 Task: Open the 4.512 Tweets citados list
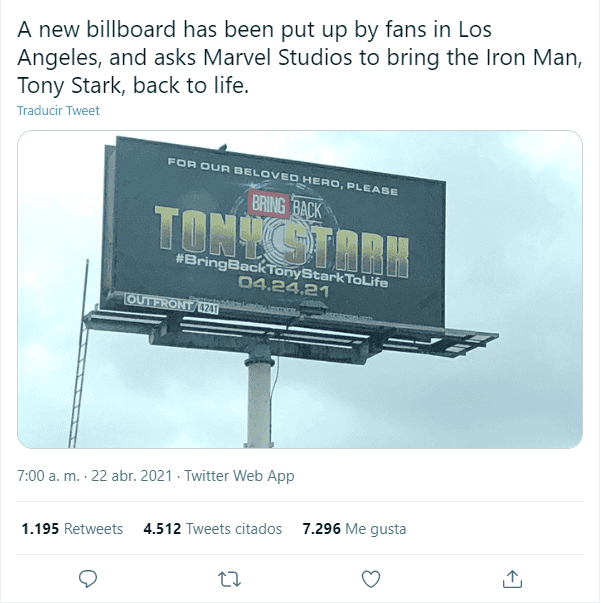[x=212, y=528]
